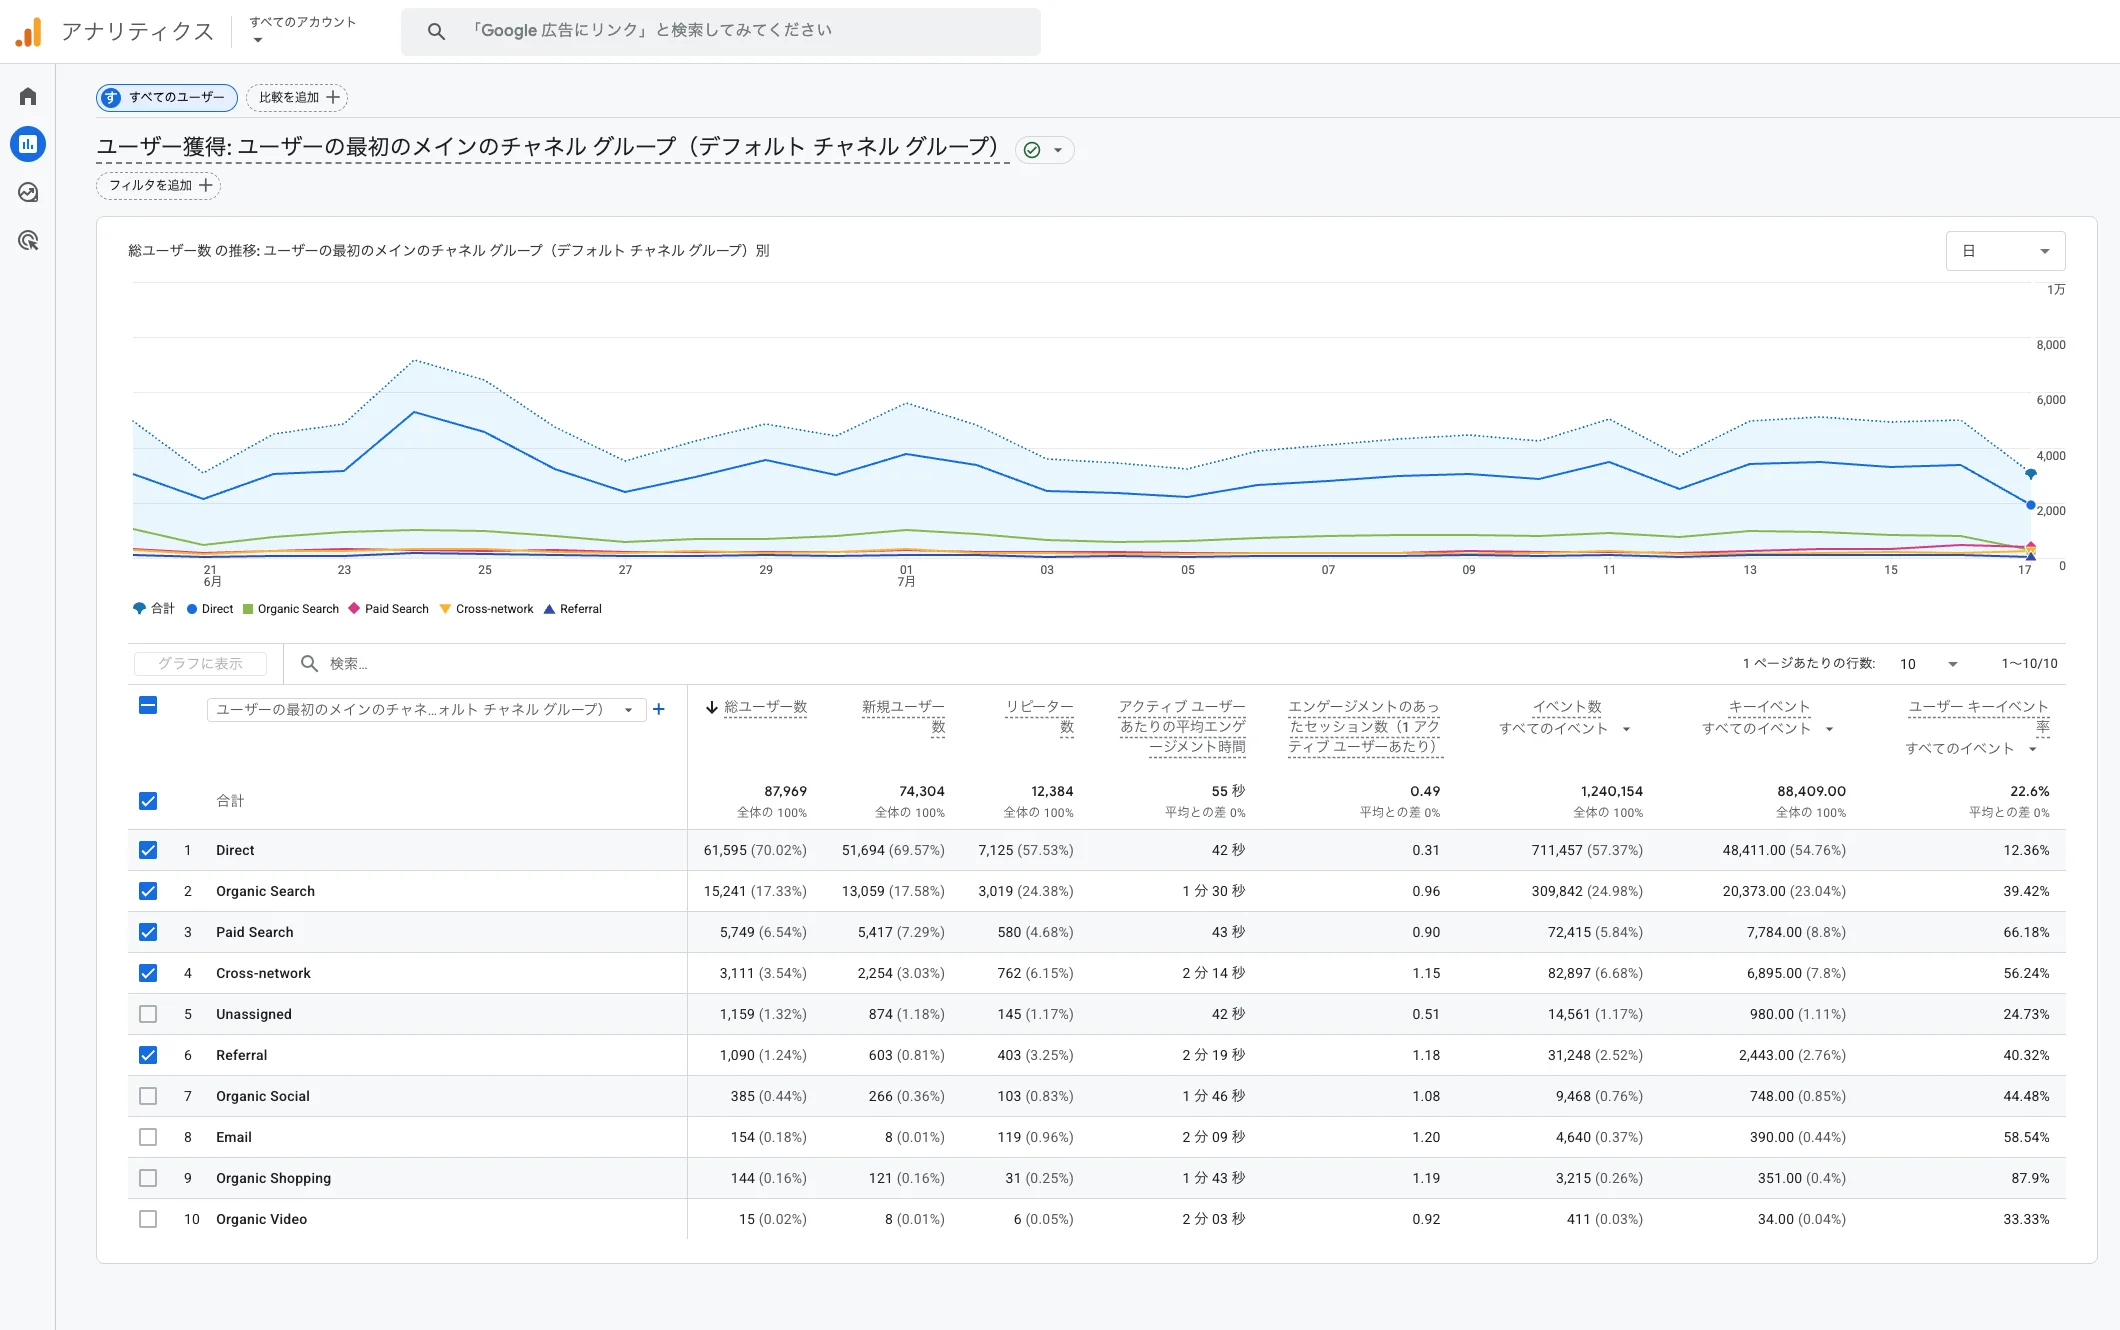The image size is (2120, 1330).
Task: Uncheck the Direct row checkbox
Action: point(148,850)
